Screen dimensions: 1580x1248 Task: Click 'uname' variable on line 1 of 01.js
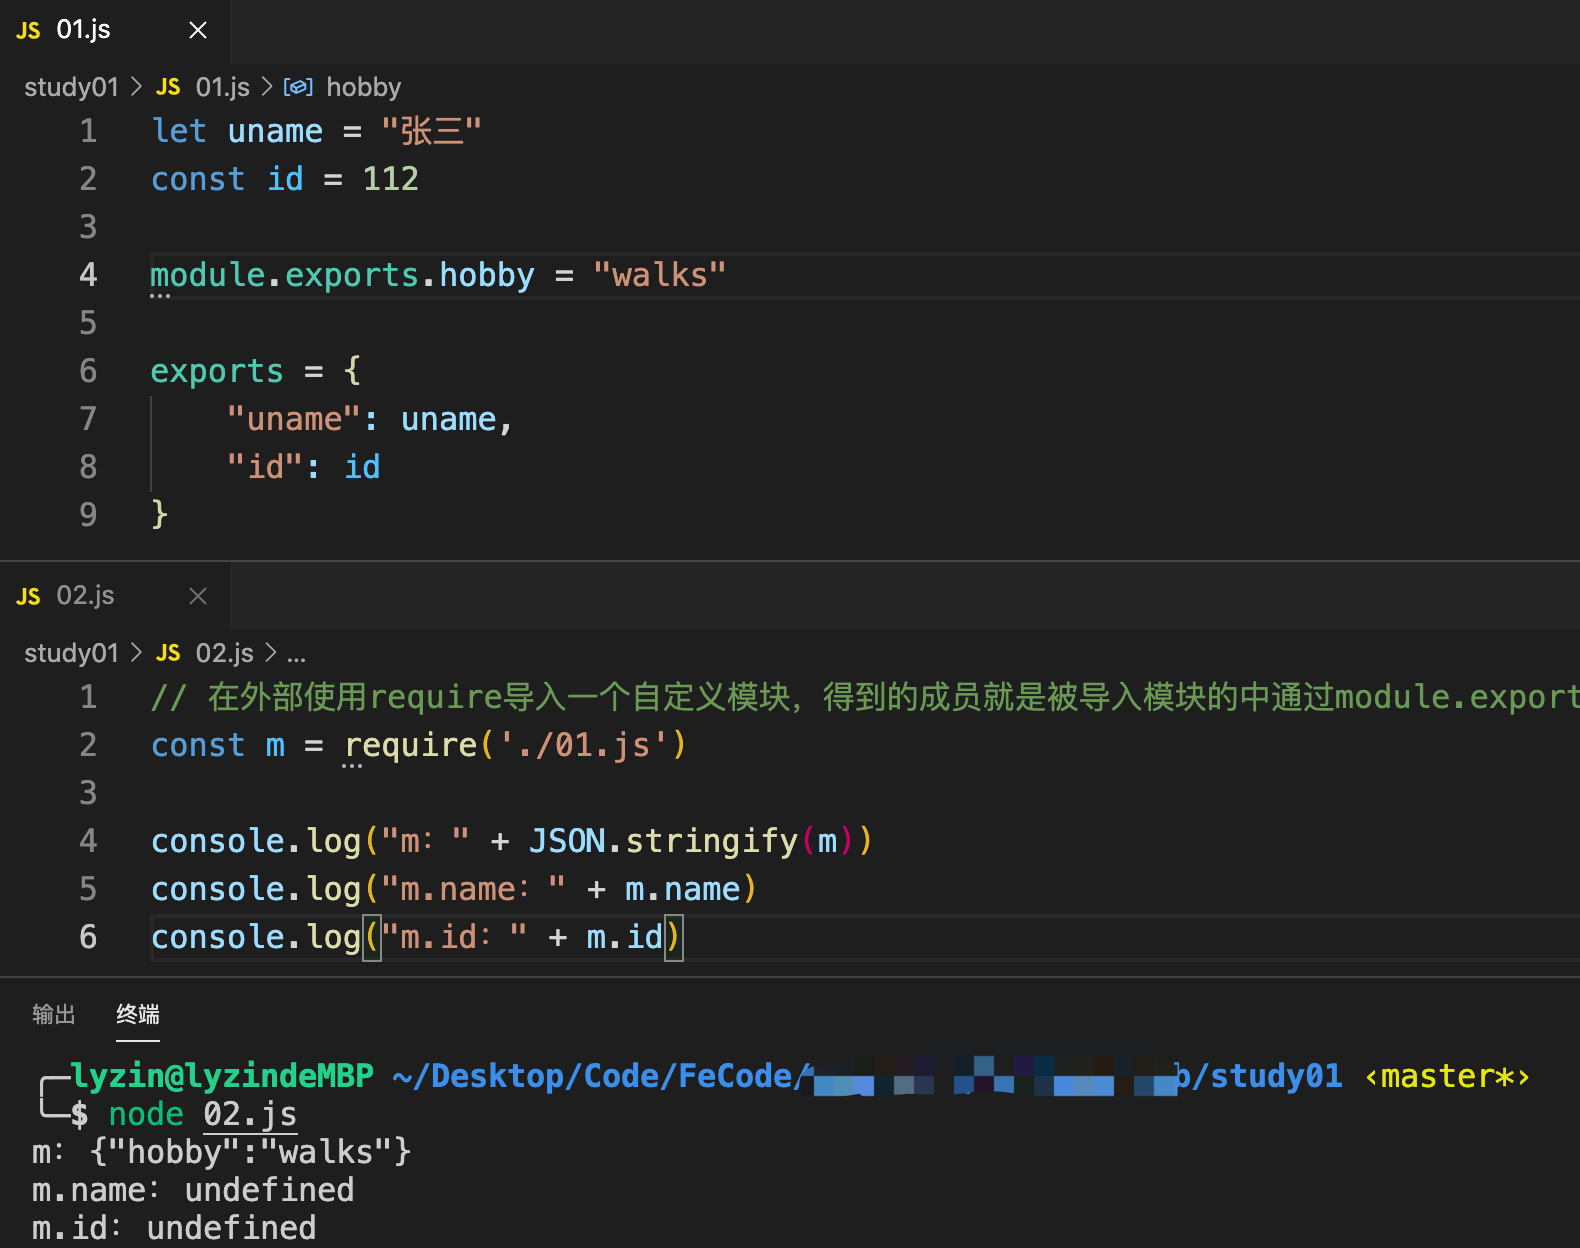click(275, 131)
